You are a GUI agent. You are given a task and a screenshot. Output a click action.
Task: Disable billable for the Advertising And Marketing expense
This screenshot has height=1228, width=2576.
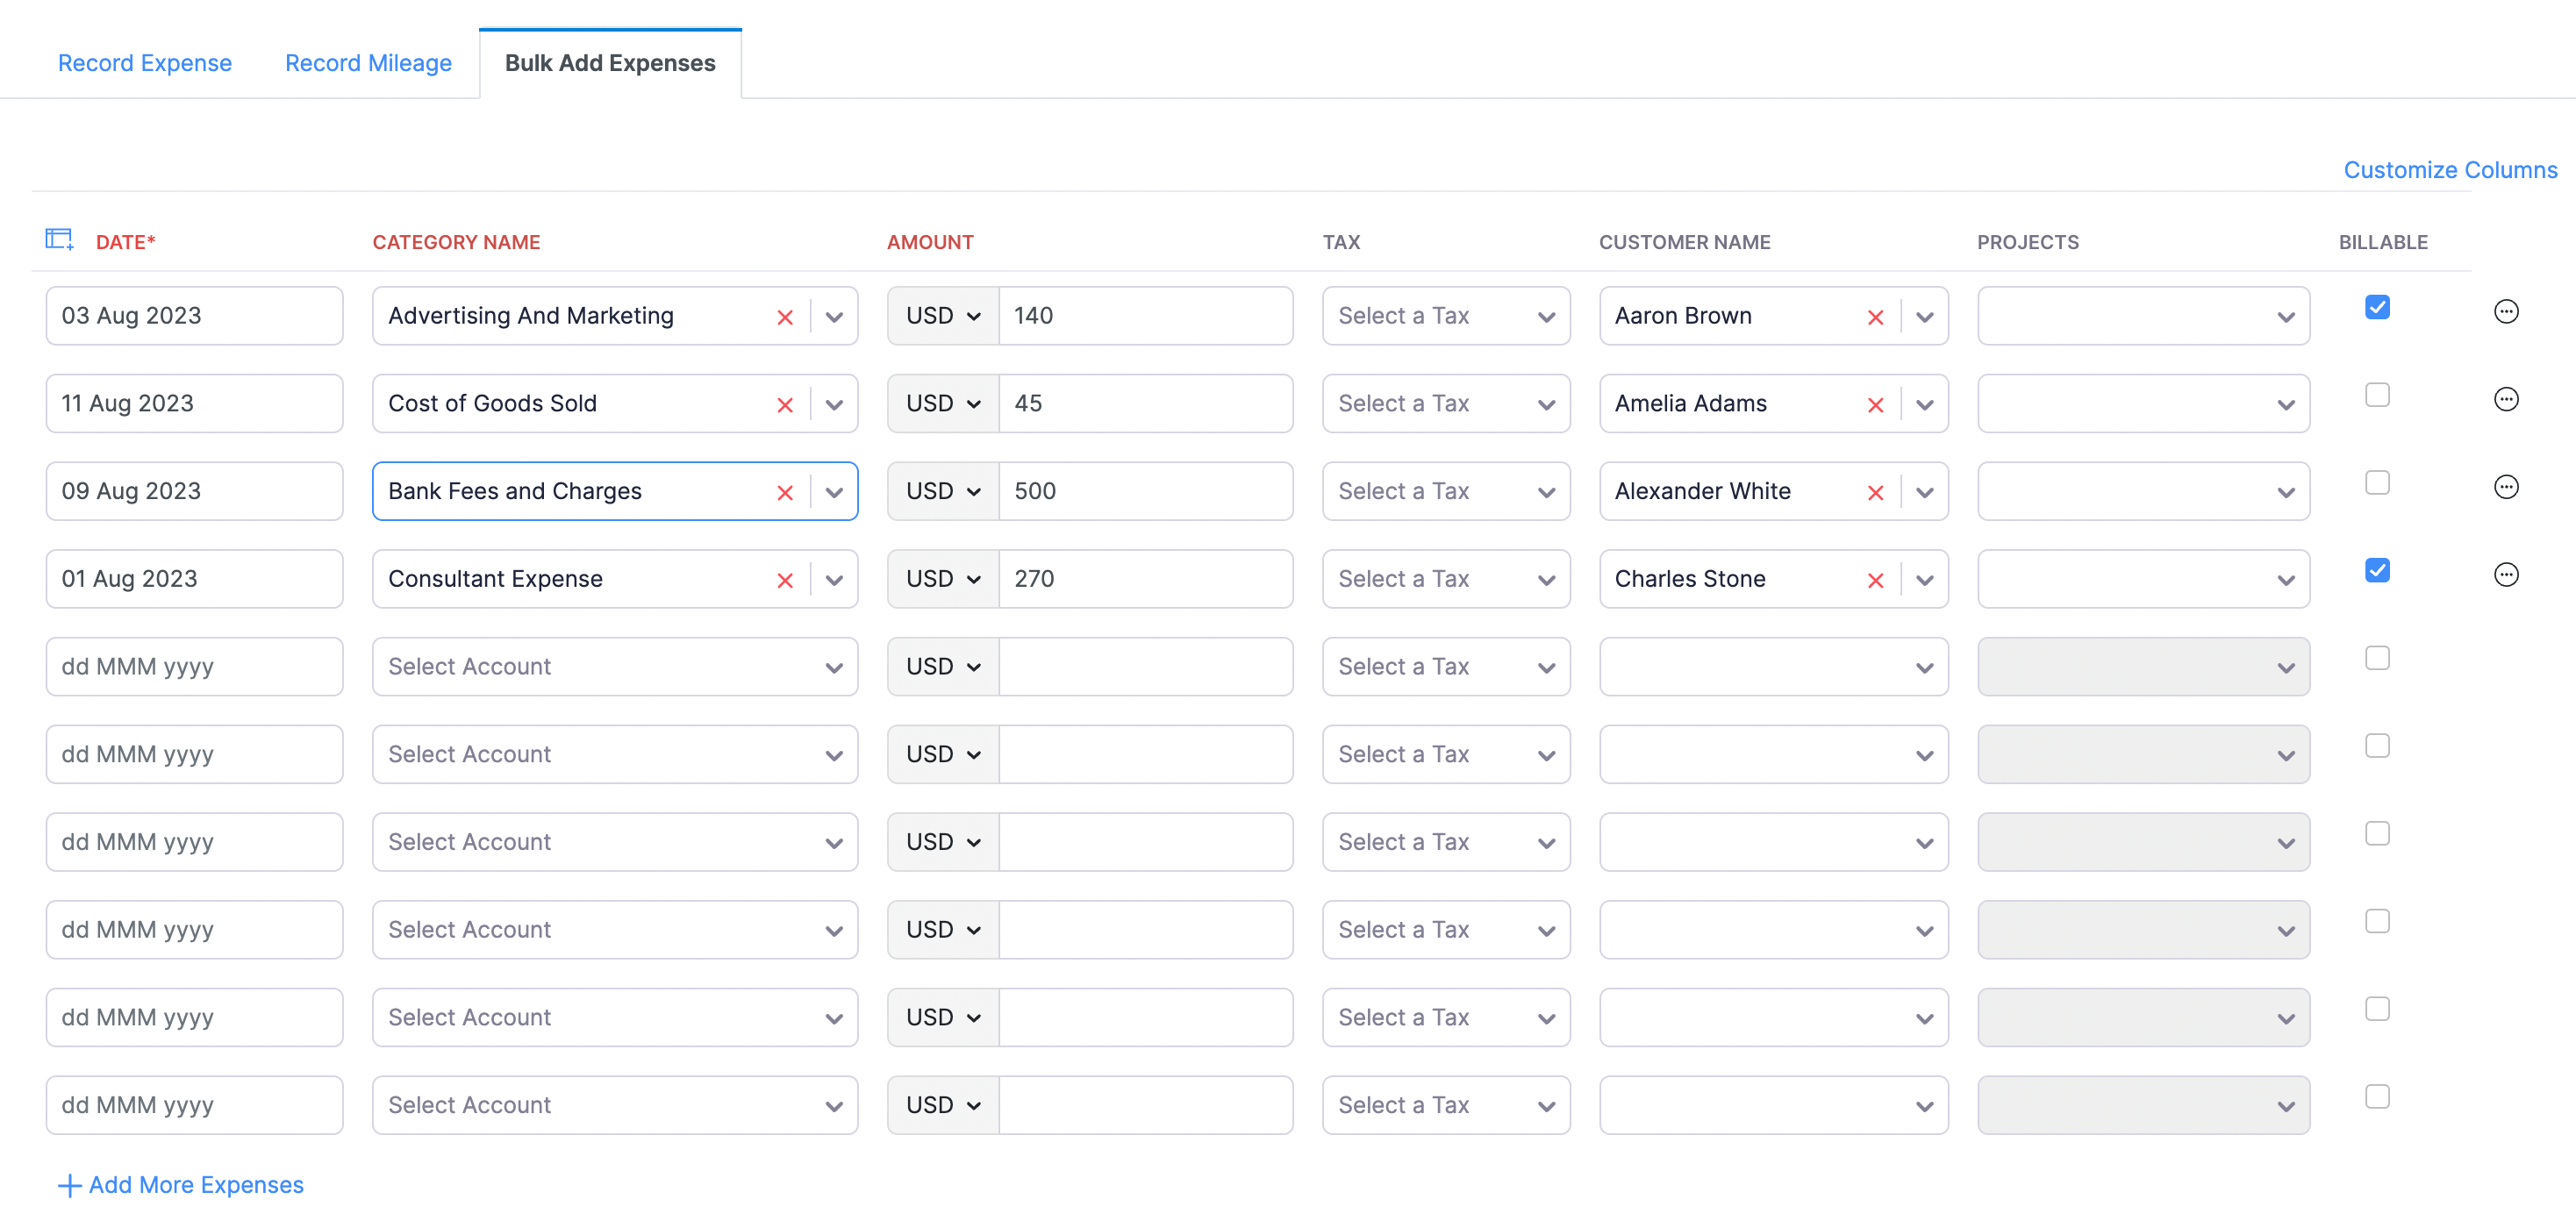2377,308
